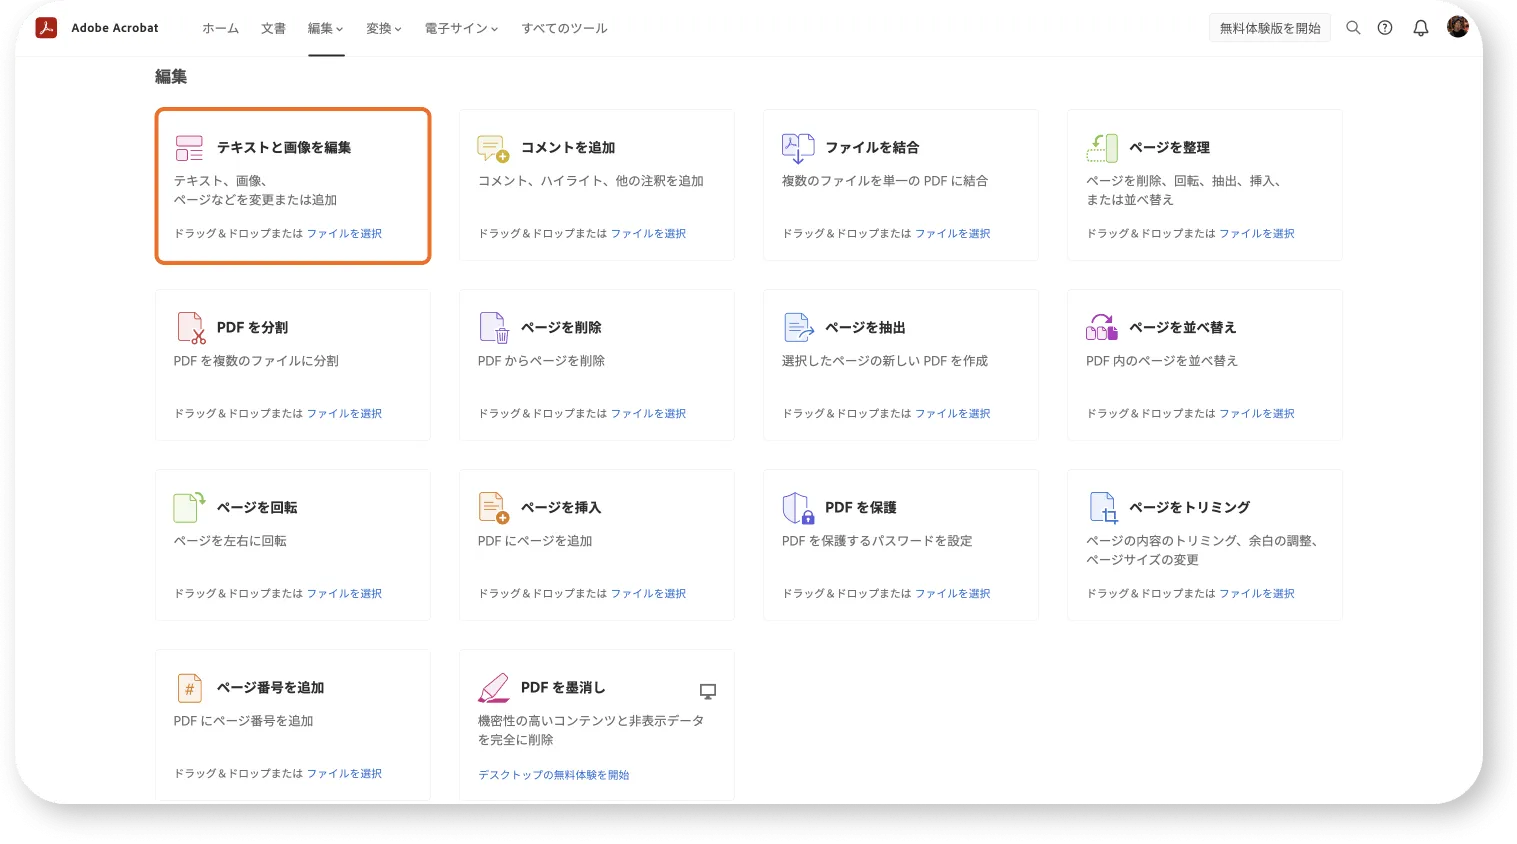Click description PDF を保護するパスワードを設定
The height and width of the screenshot is (844, 1517).
click(877, 541)
